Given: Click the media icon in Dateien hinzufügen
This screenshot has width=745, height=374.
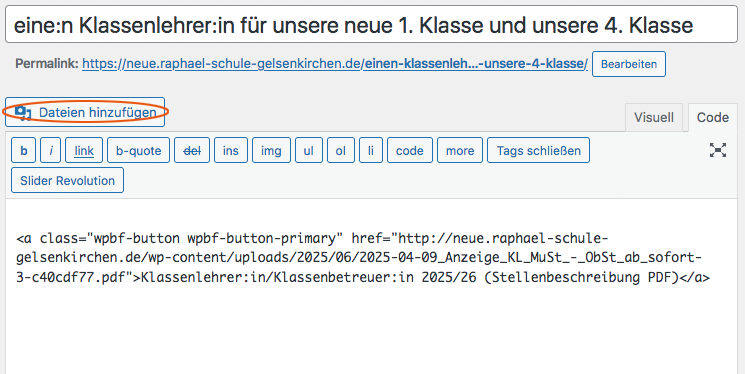Looking at the screenshot, I should click(x=22, y=113).
